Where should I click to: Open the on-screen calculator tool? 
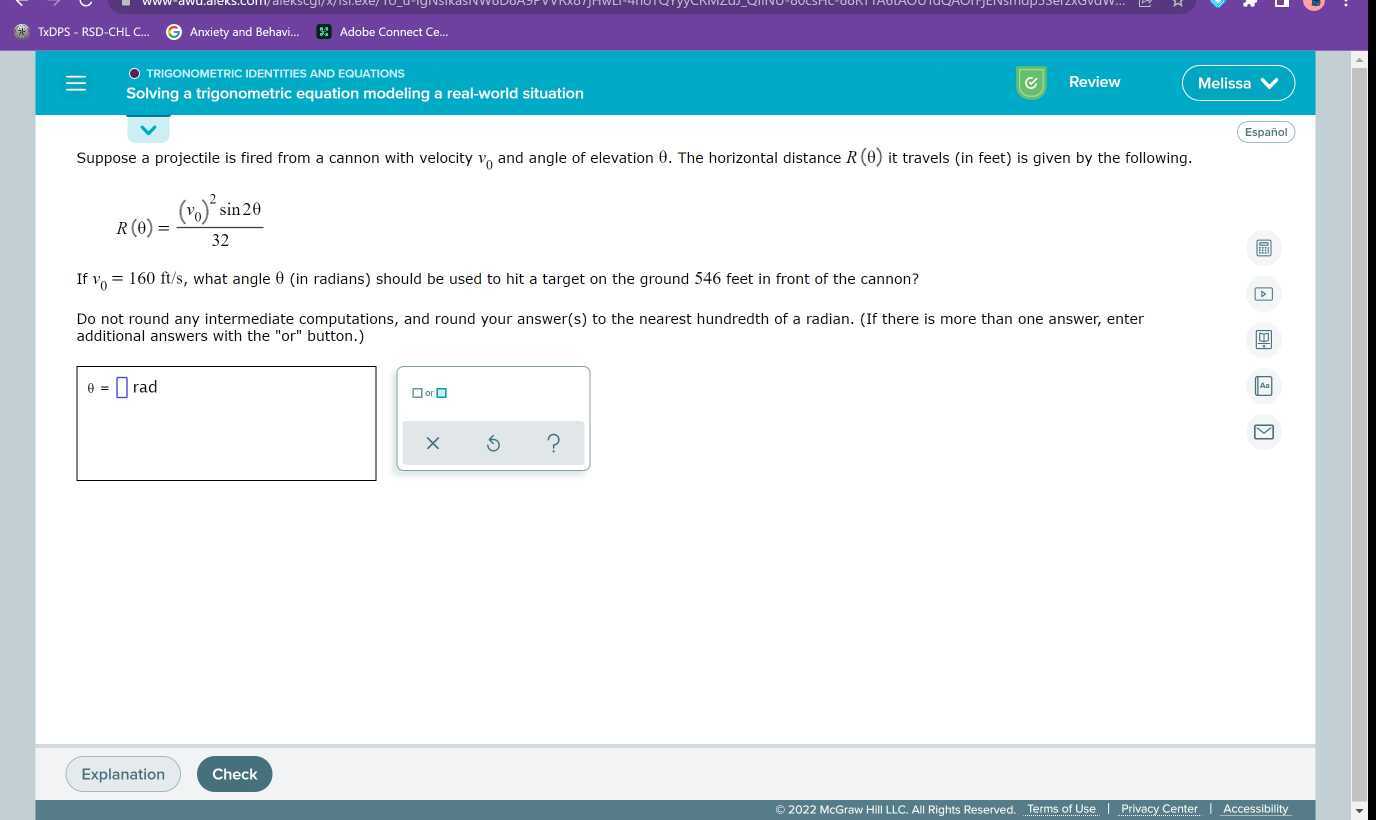point(1263,247)
